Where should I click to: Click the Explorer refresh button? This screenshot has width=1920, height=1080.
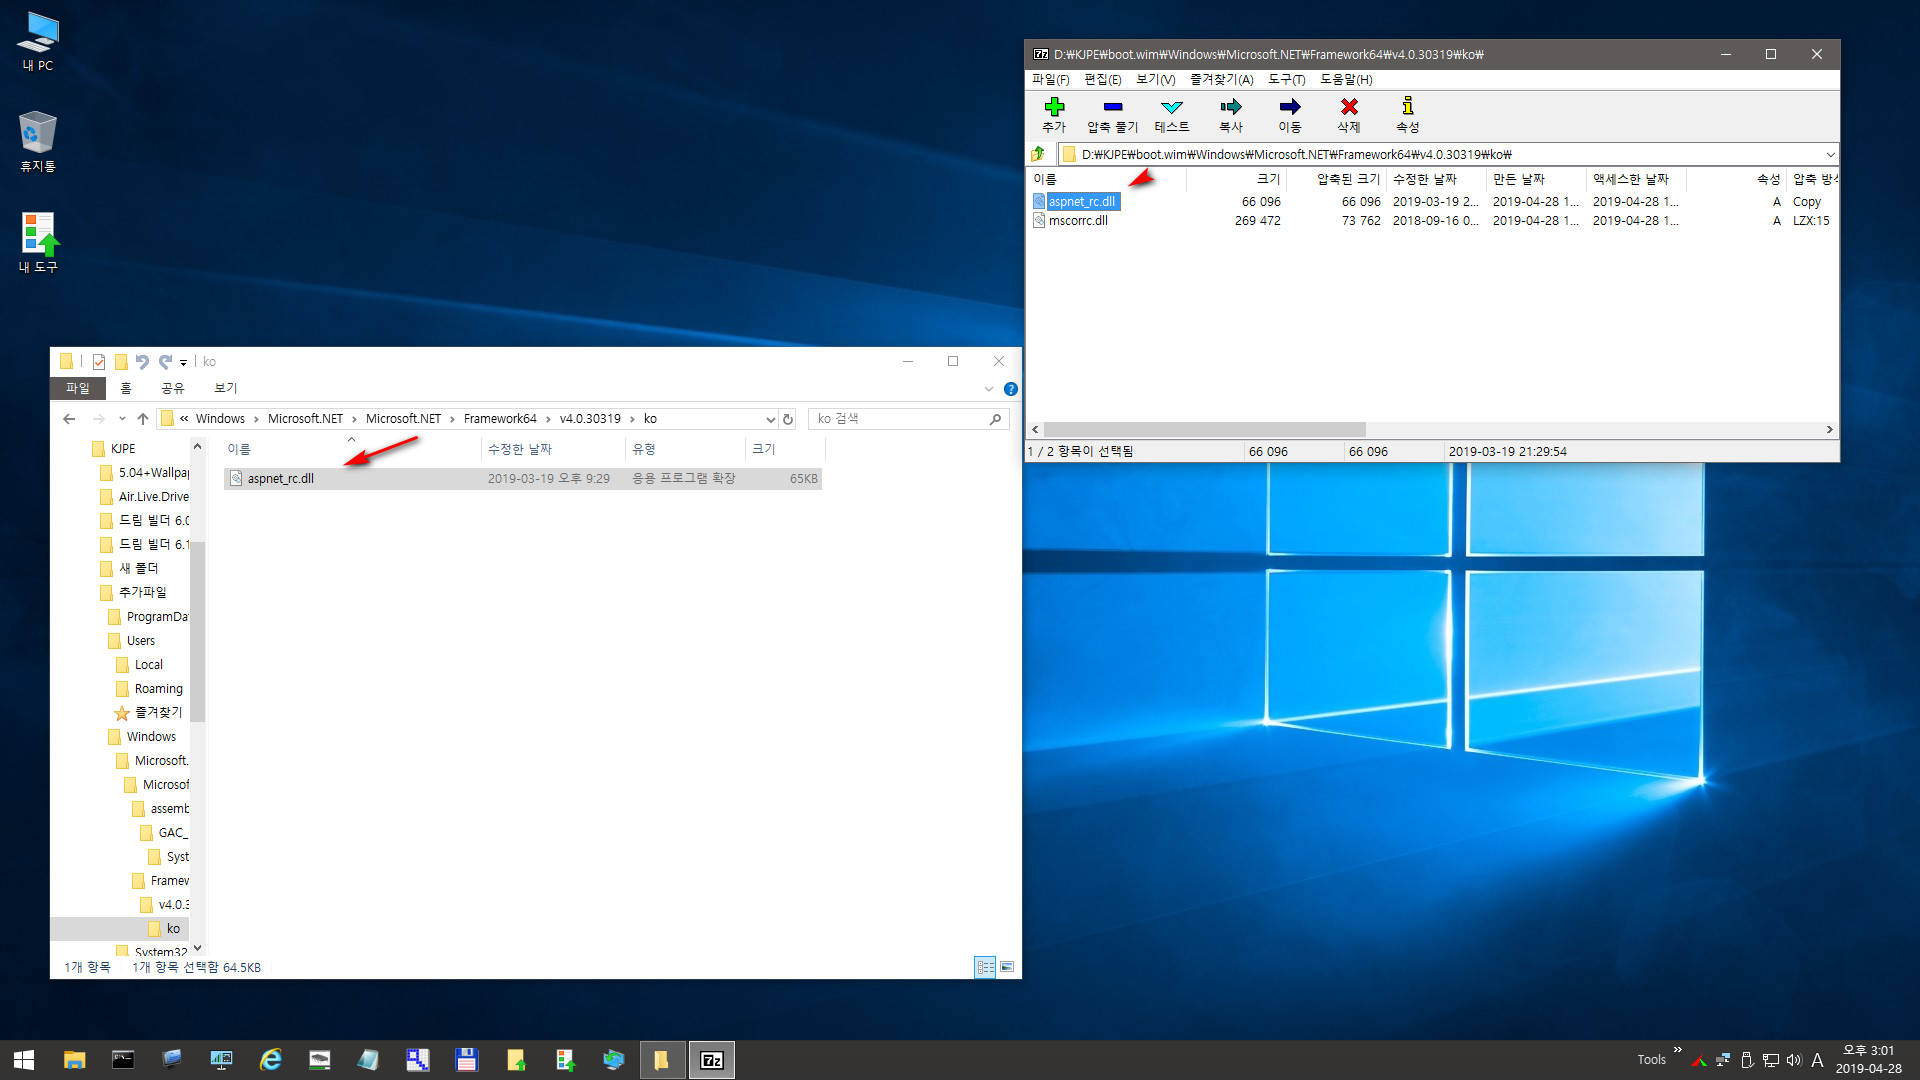pyautogui.click(x=788, y=419)
